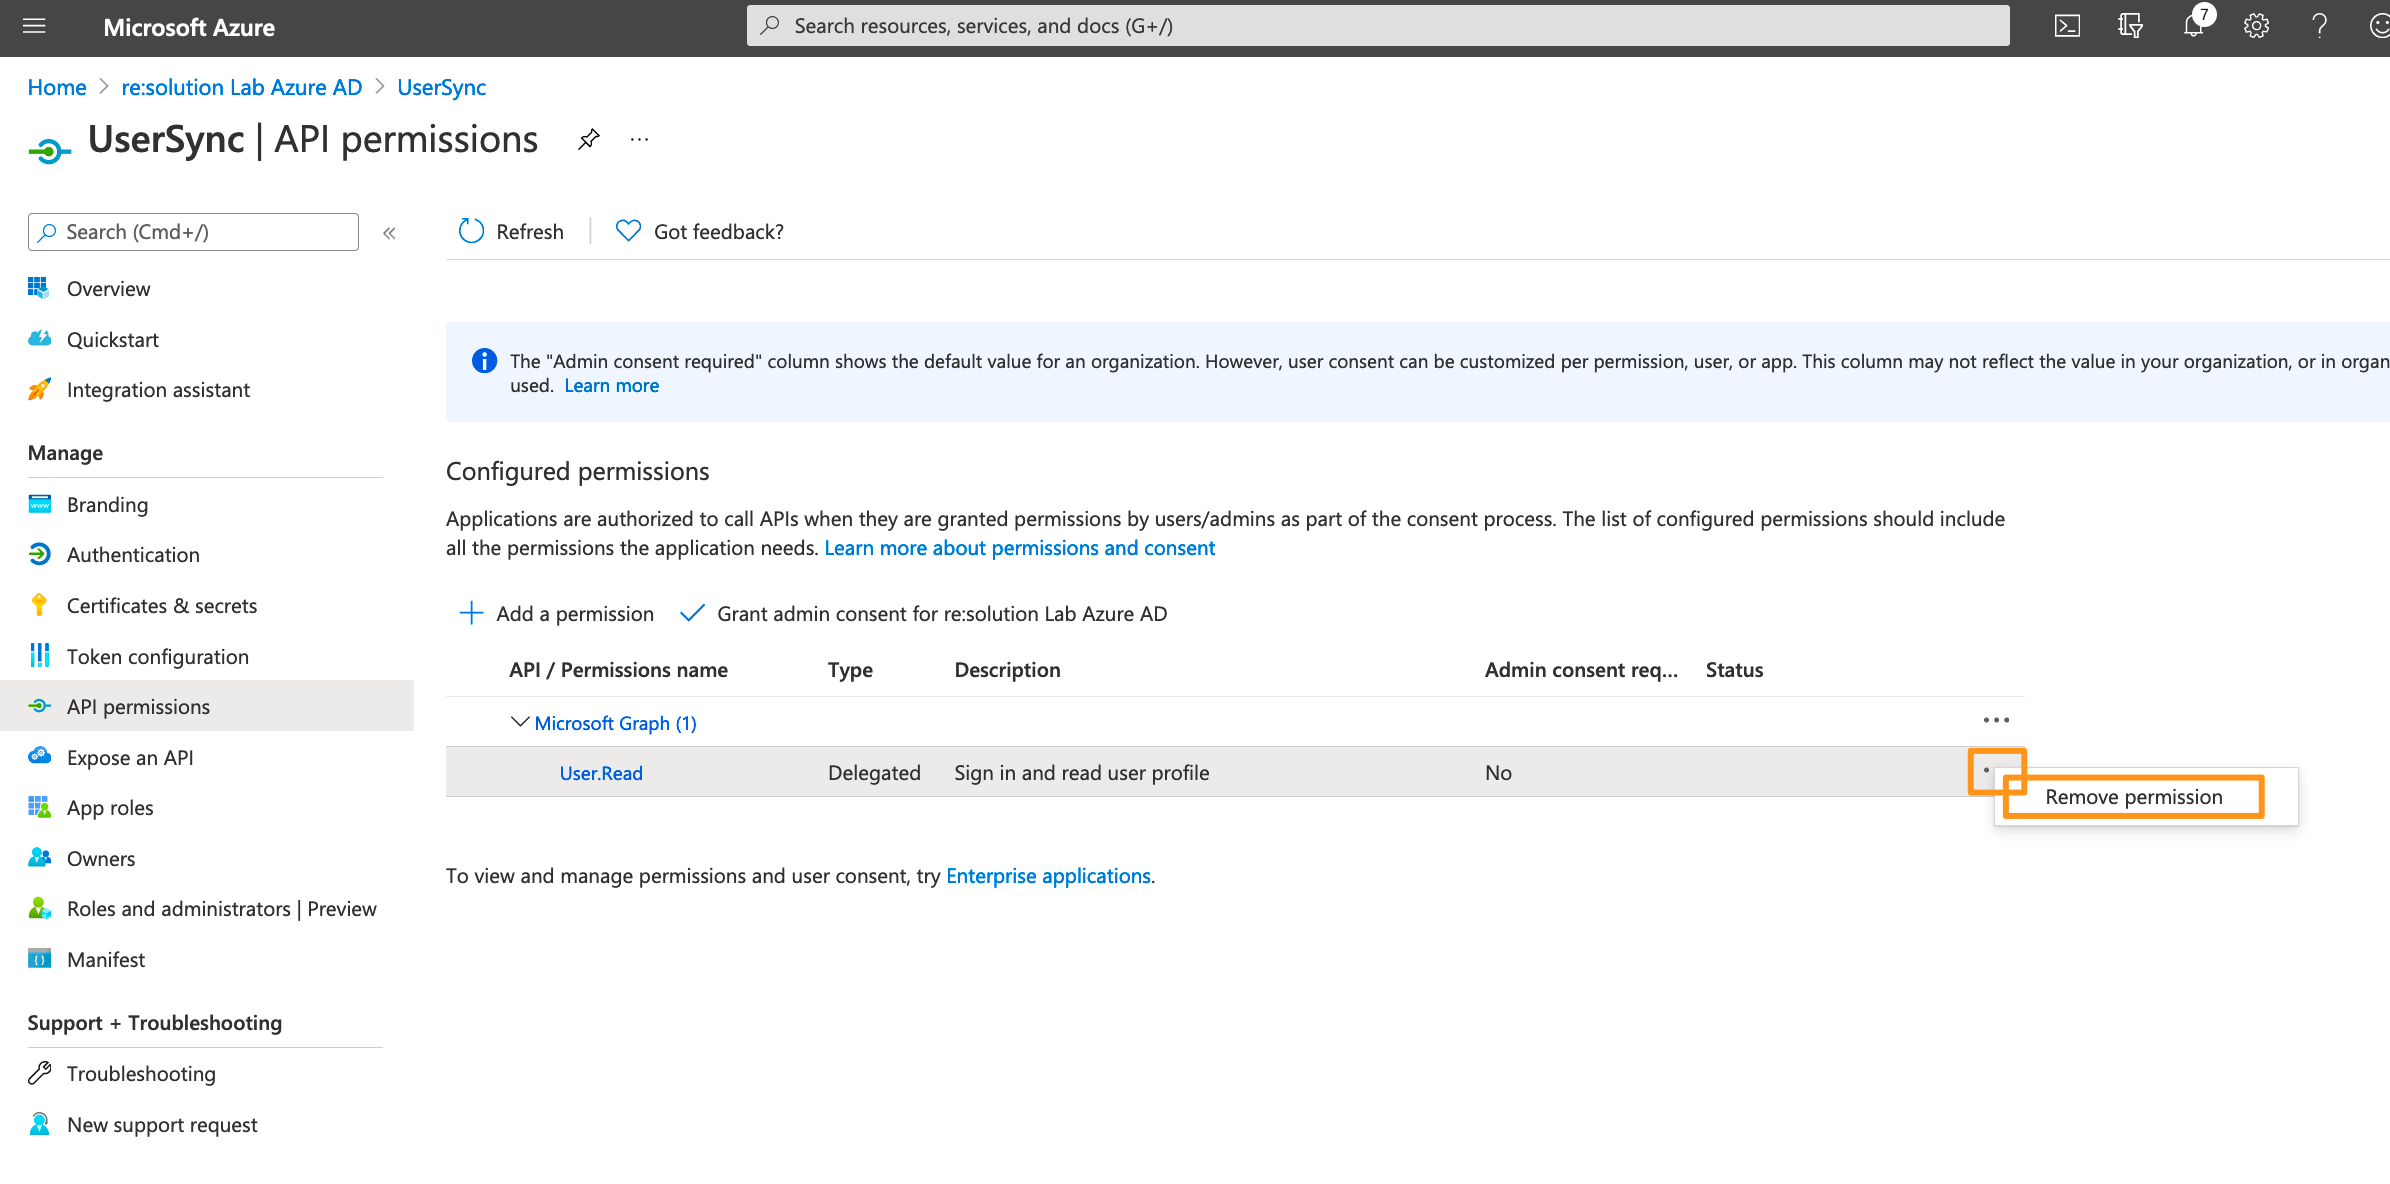Open New support request
2390x1184 pixels.
point(162,1125)
